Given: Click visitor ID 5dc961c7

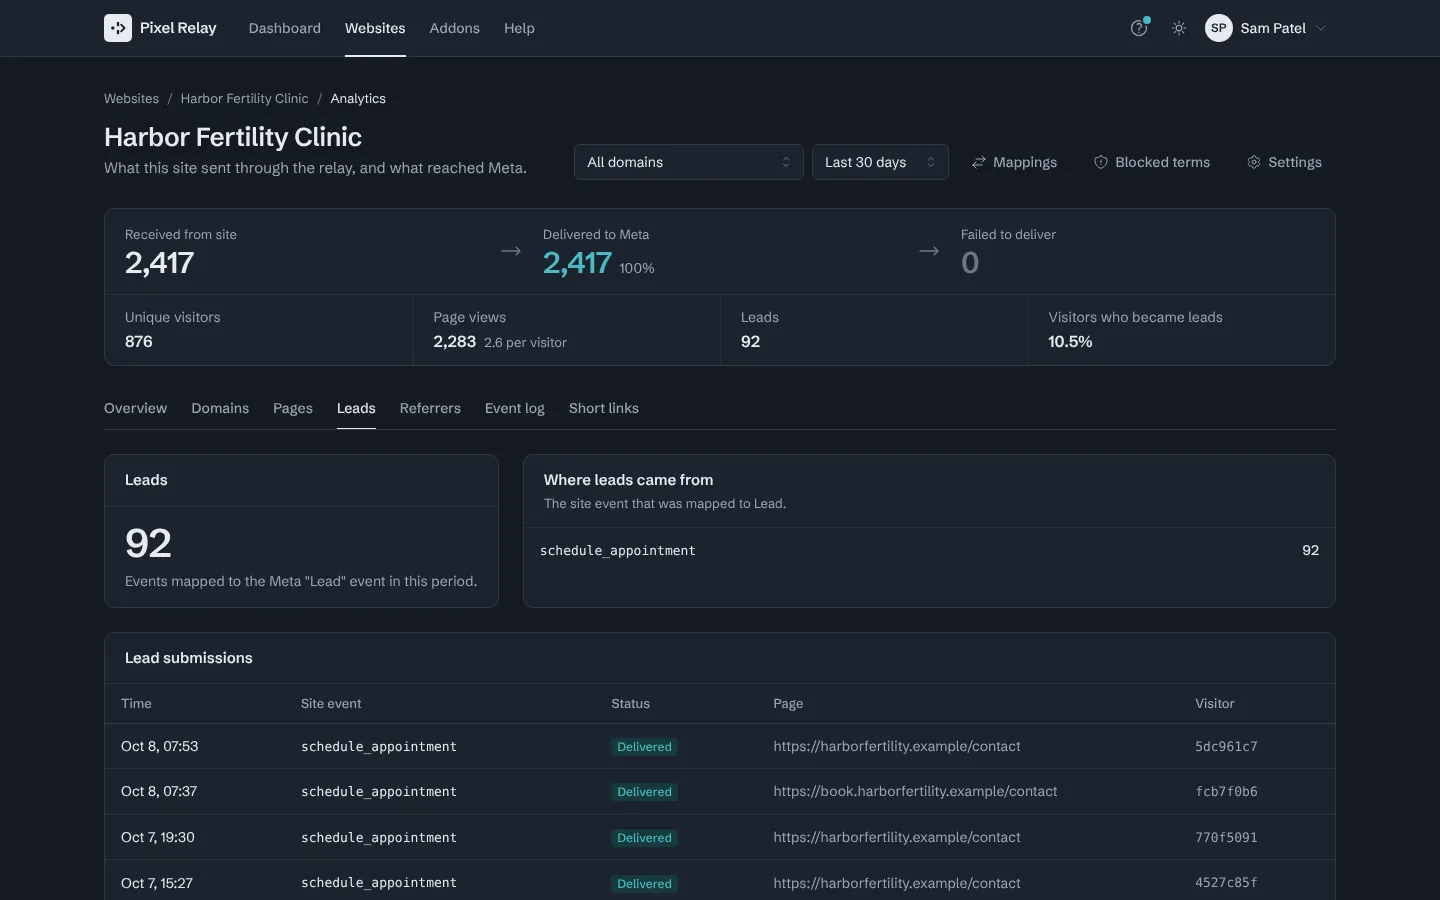Looking at the screenshot, I should (x=1226, y=746).
